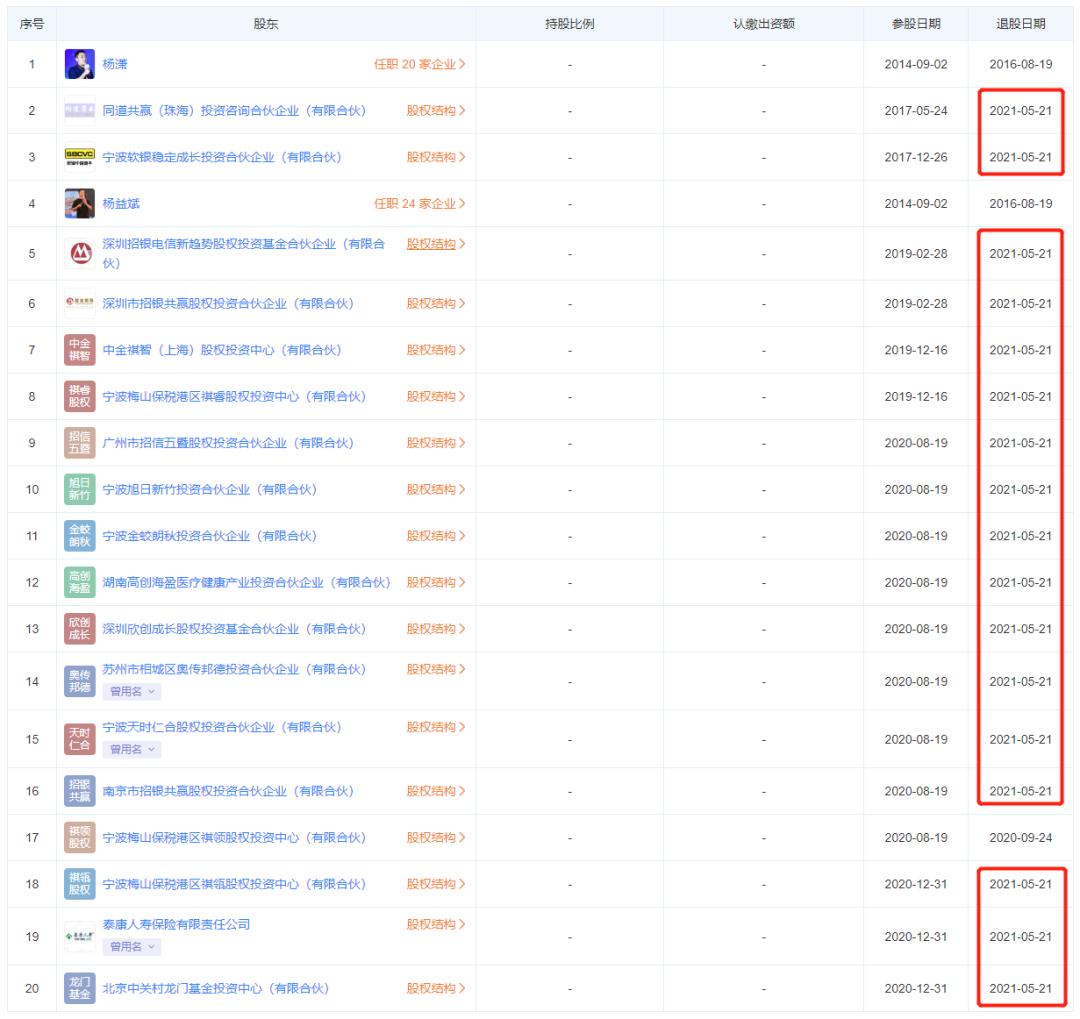1080x1019 pixels.
Task: Expand 曾用名 under 泰康人寿保险
Action: click(x=133, y=946)
